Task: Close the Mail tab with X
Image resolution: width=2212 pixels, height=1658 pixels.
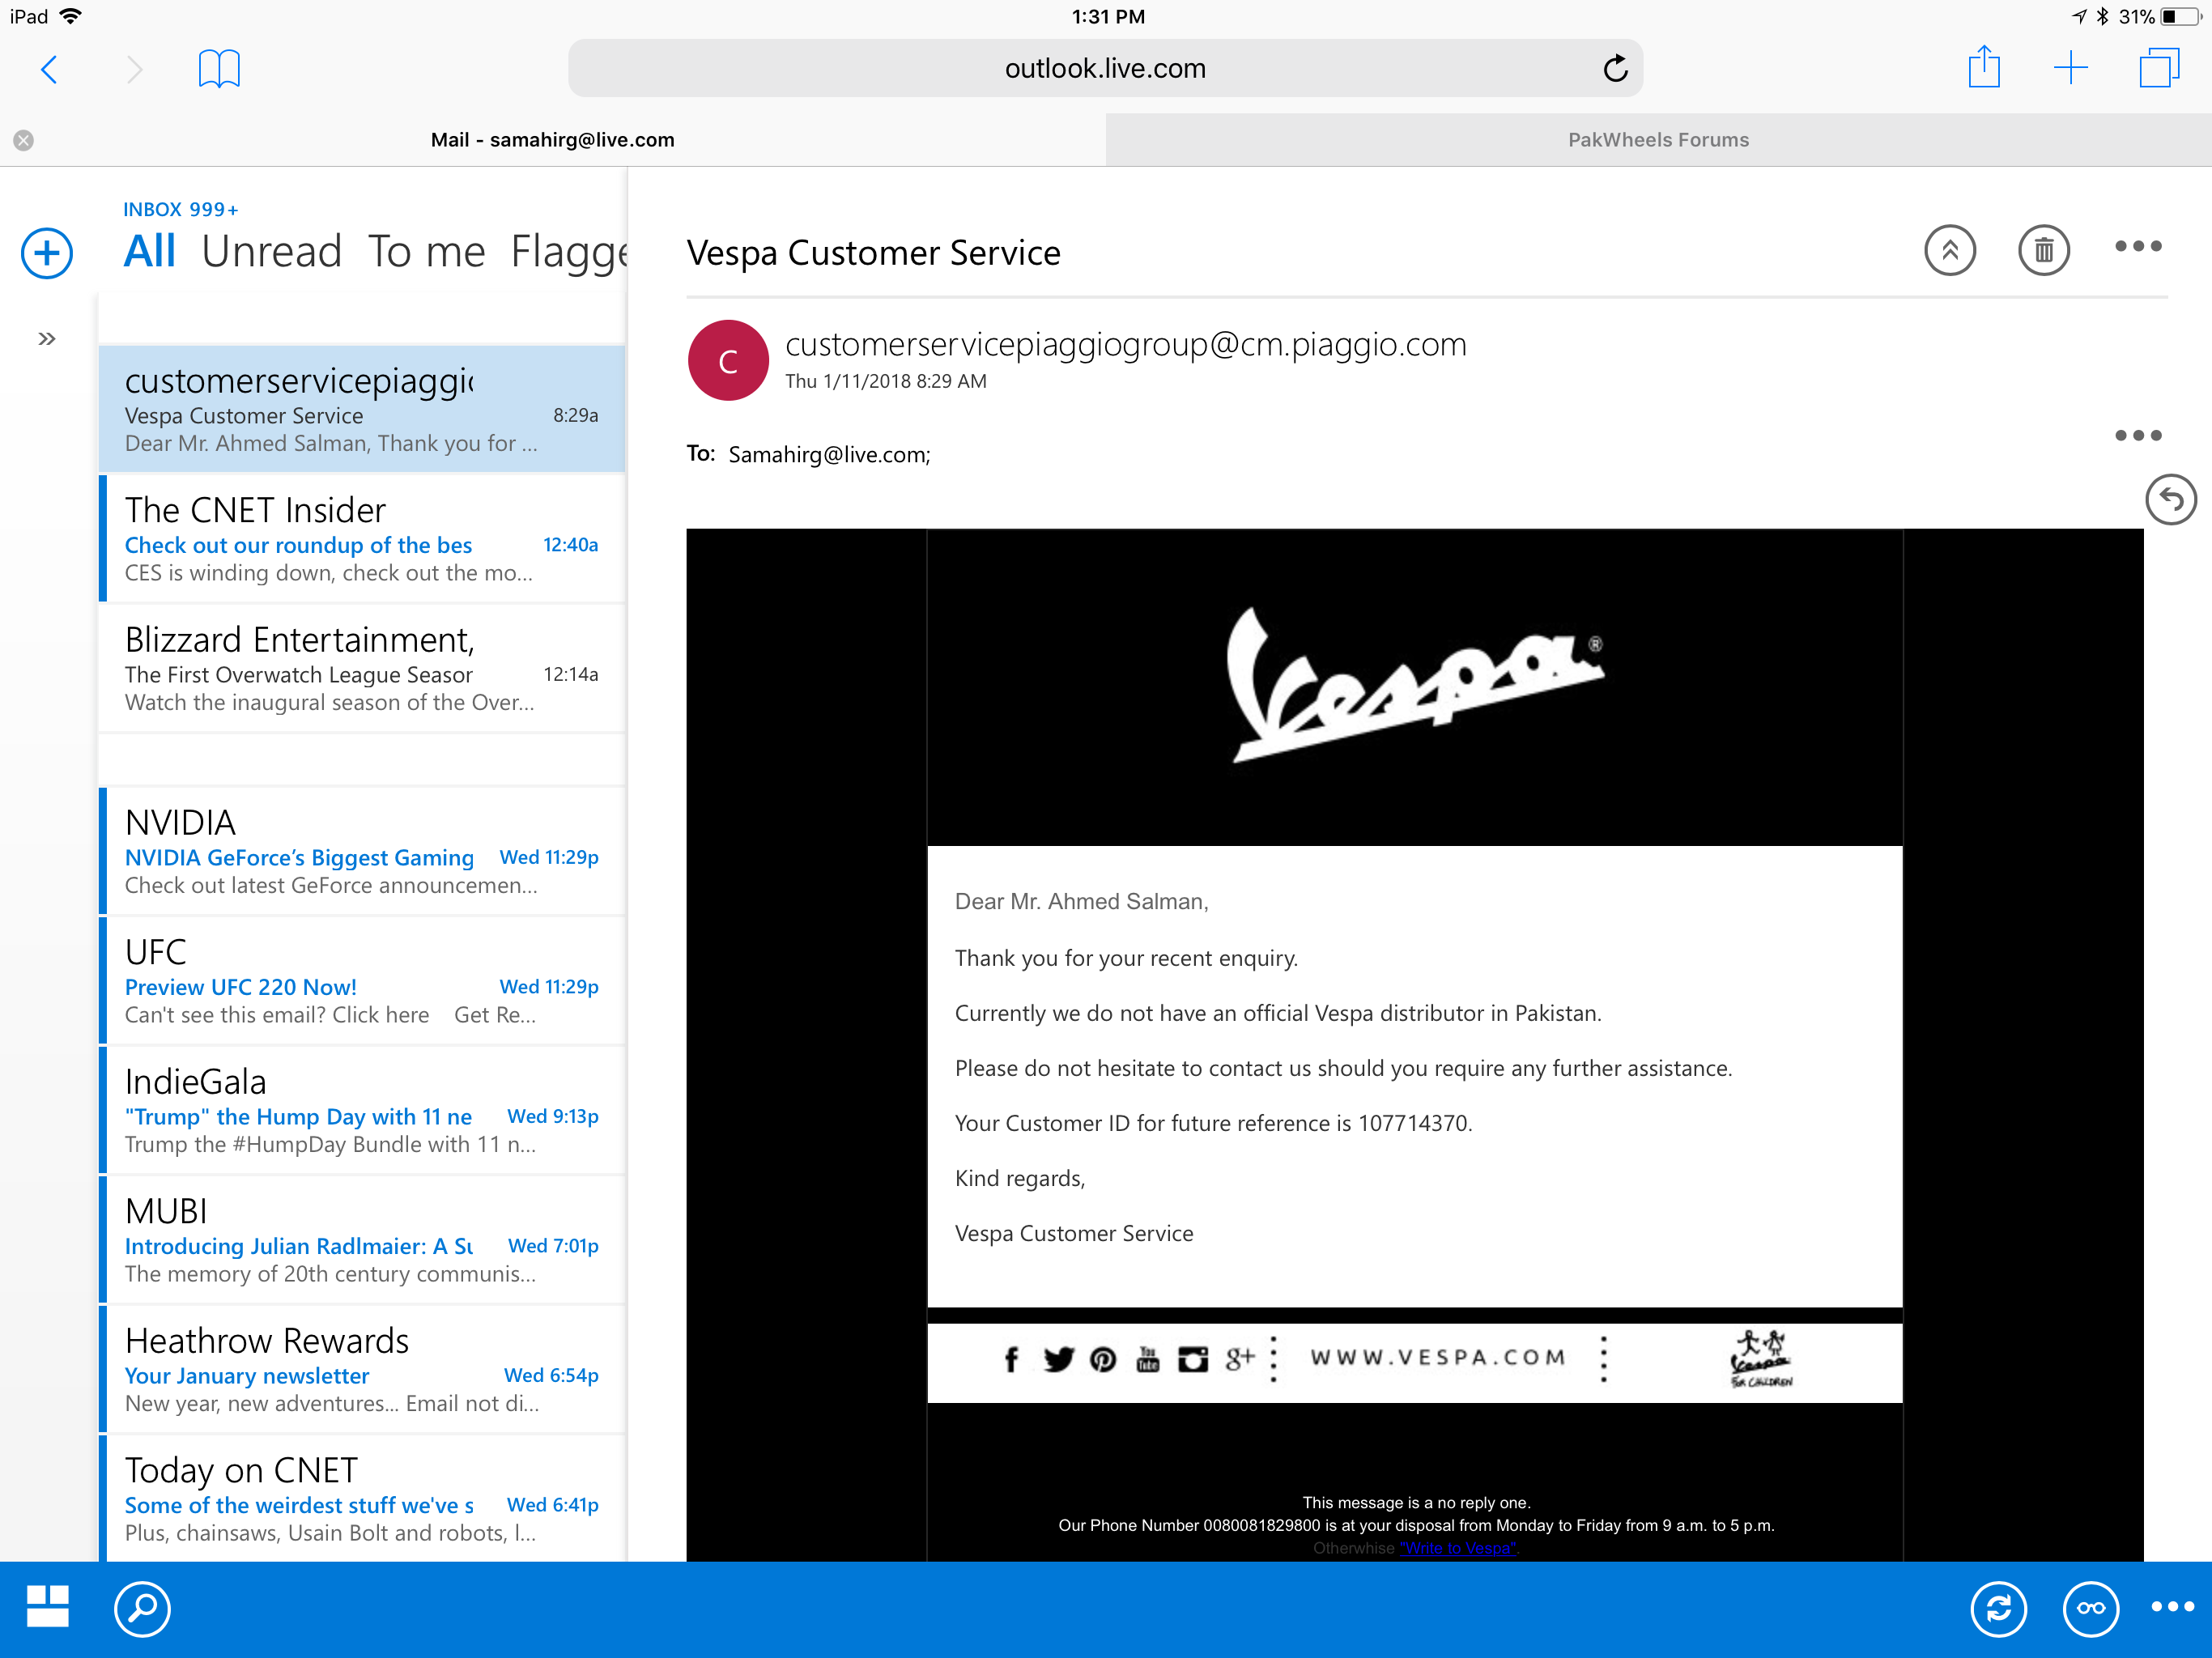Action: (x=24, y=140)
